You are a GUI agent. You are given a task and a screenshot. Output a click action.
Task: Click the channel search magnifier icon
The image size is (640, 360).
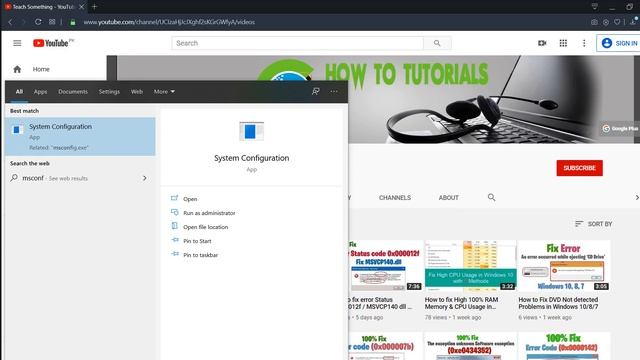pos(491,198)
